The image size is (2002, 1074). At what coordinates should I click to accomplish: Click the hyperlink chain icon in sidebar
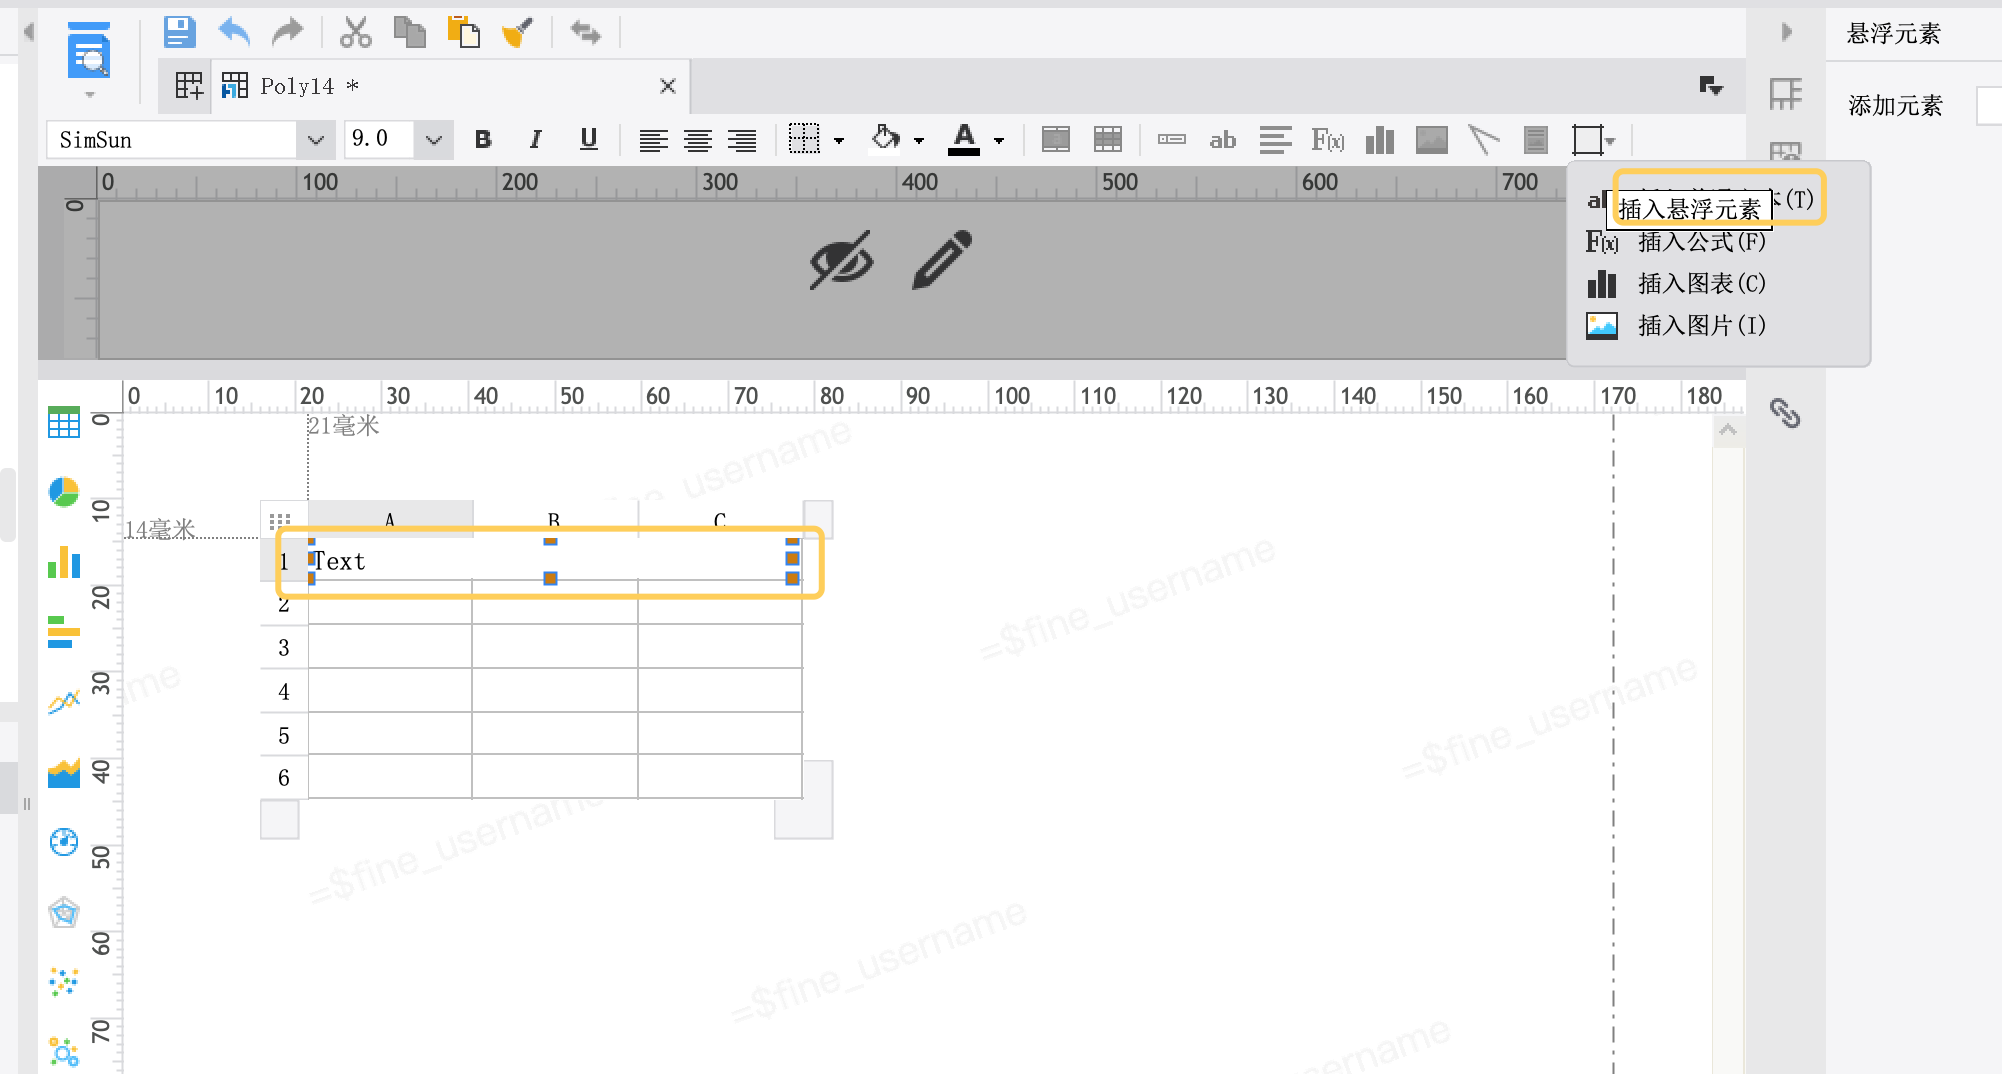[1786, 412]
